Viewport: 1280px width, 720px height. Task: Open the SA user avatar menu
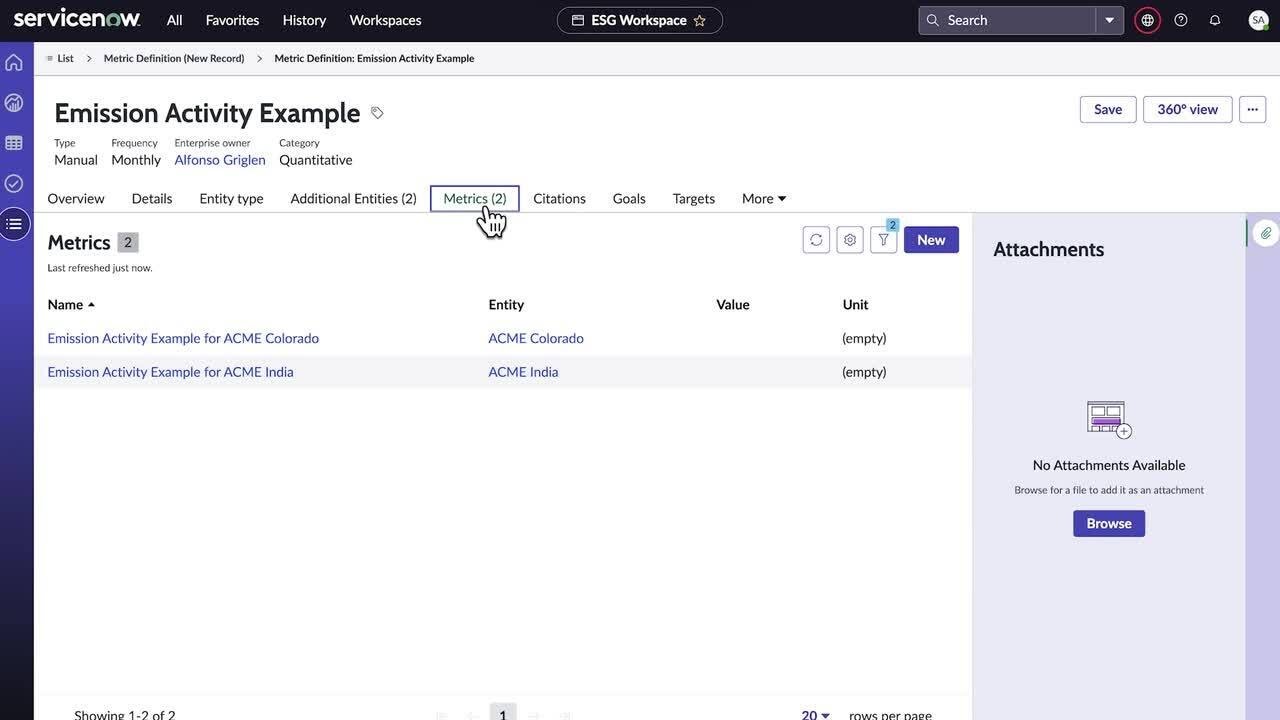pos(1259,20)
